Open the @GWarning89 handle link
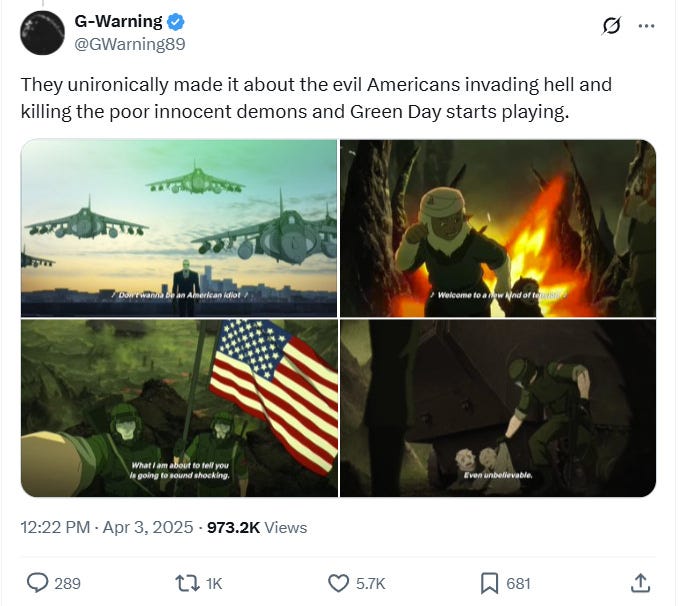The height and width of the screenshot is (606, 679). click(130, 44)
